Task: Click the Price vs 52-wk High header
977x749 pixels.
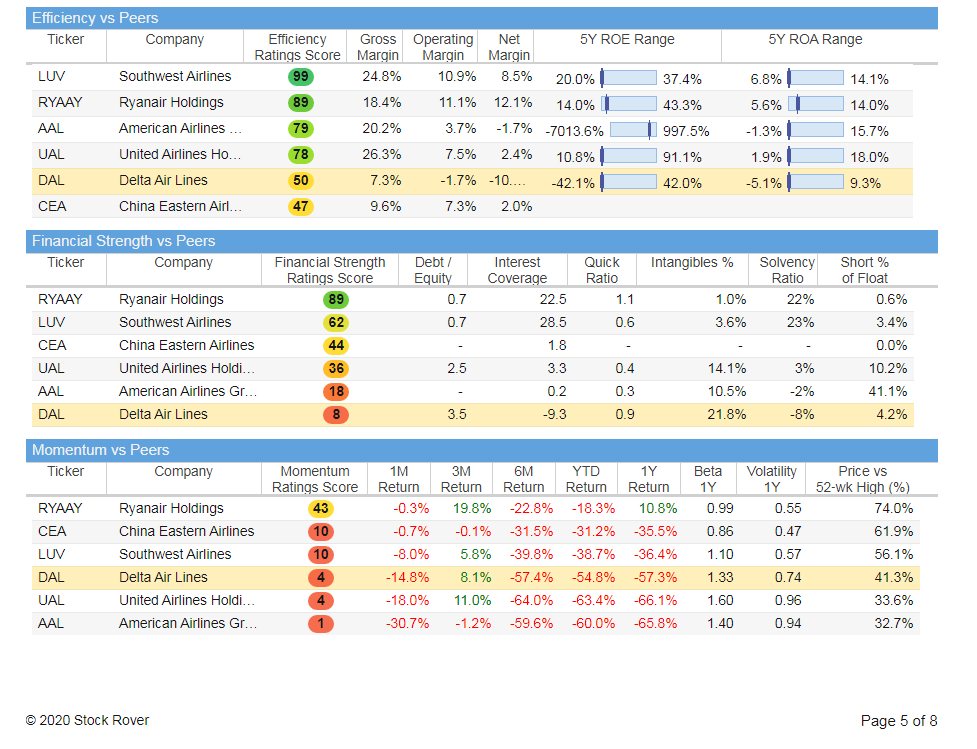Action: pyautogui.click(x=863, y=479)
